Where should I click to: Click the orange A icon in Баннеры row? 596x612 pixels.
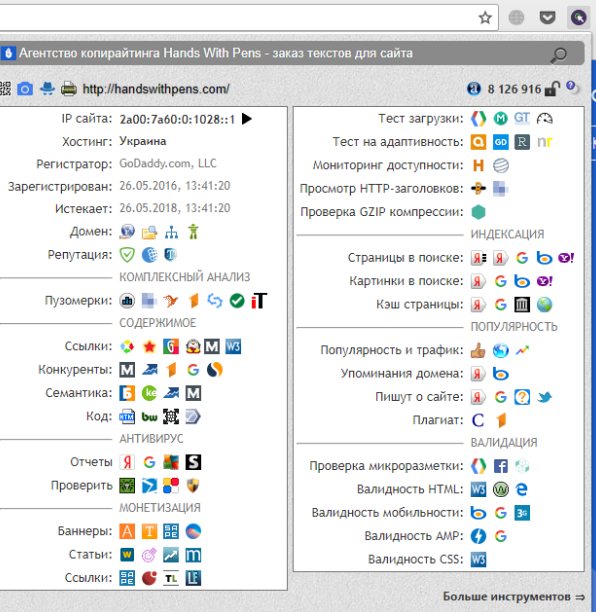pyautogui.click(x=127, y=531)
